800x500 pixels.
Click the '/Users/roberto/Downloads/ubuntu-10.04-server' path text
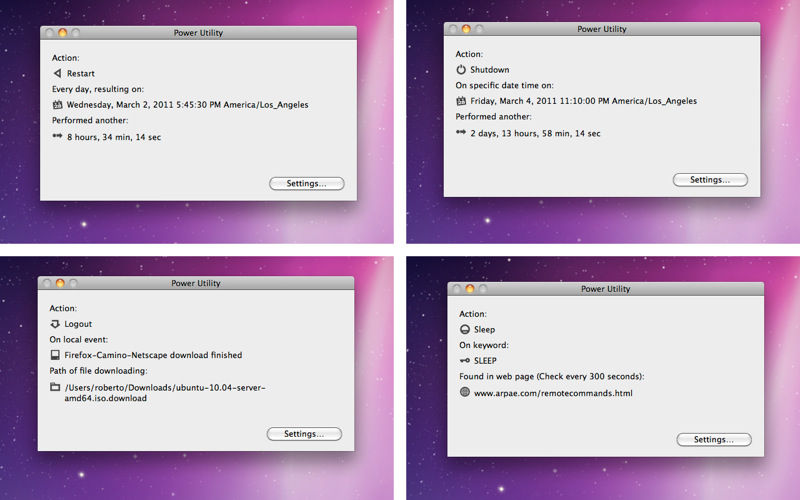click(165, 388)
